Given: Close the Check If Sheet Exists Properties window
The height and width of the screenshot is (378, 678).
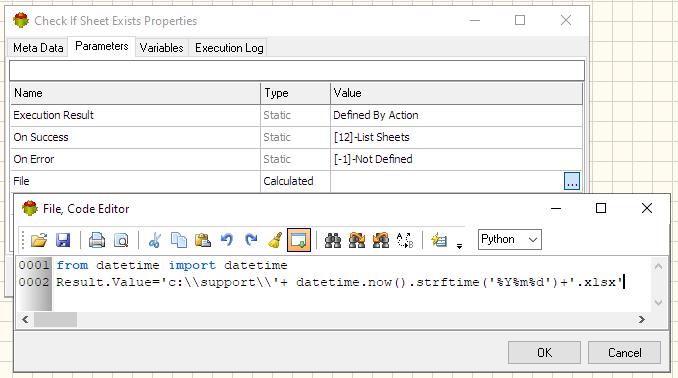Looking at the screenshot, I should (566, 20).
